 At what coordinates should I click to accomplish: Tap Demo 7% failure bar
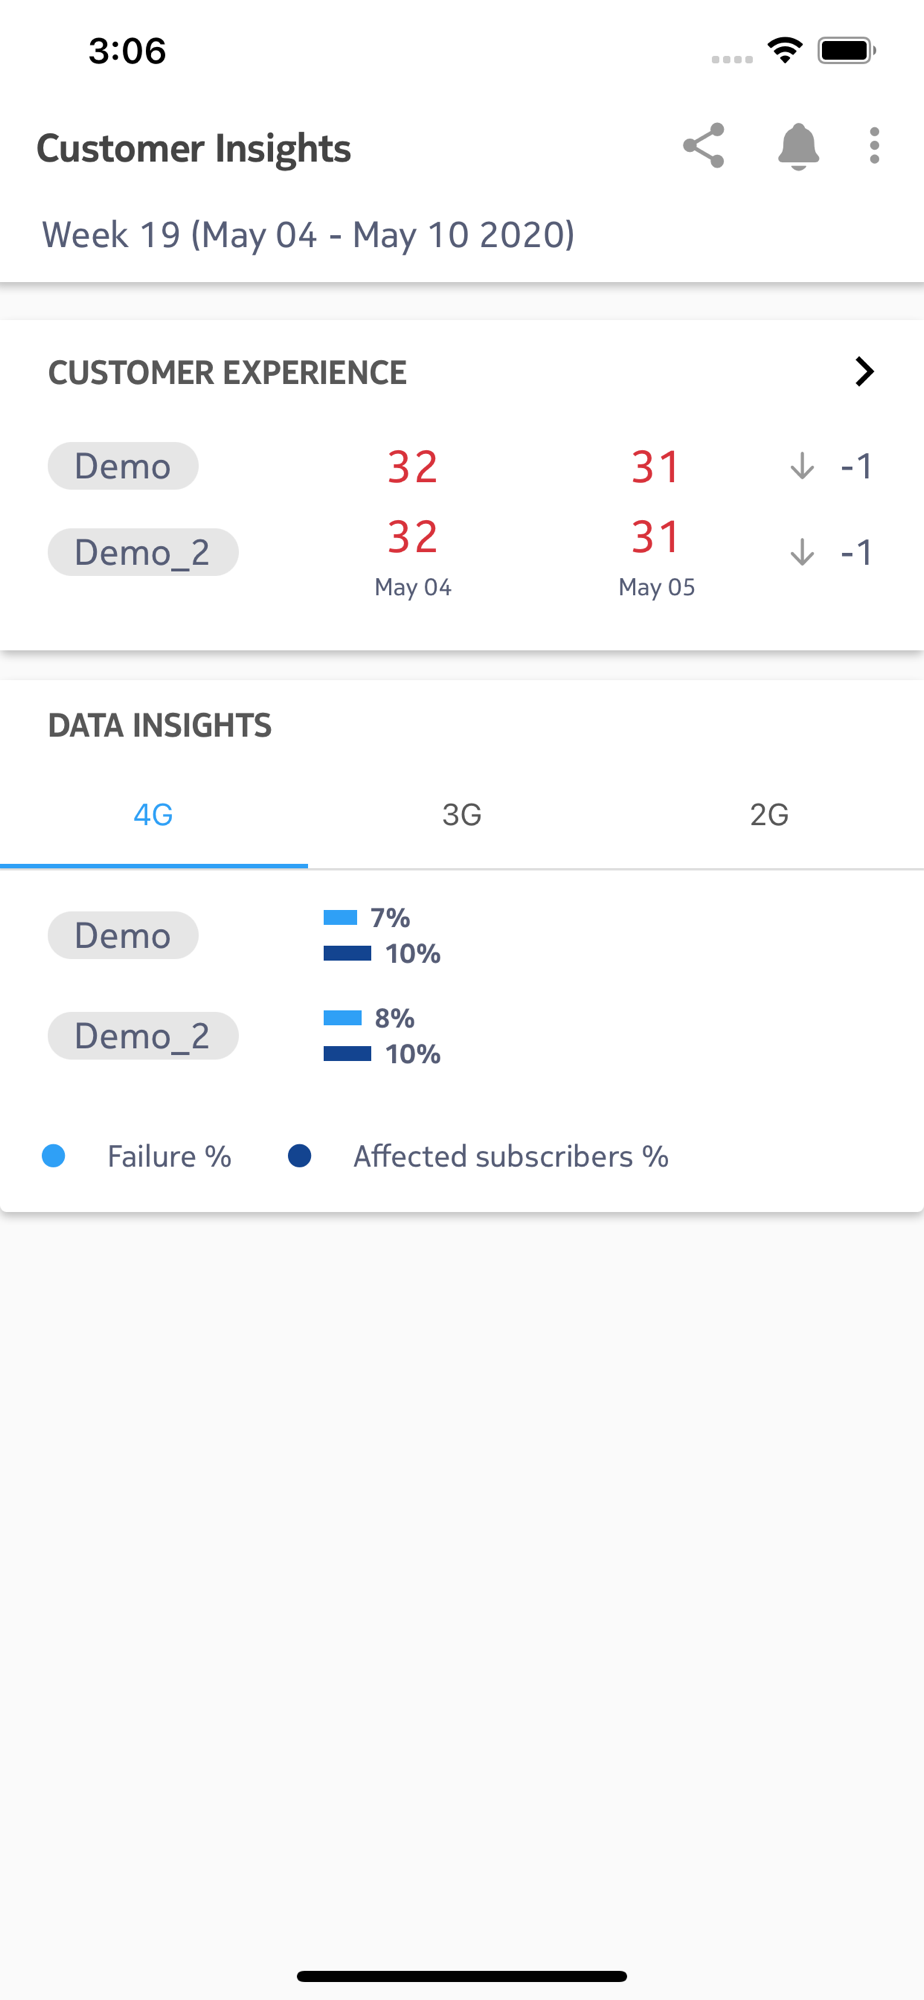[340, 917]
